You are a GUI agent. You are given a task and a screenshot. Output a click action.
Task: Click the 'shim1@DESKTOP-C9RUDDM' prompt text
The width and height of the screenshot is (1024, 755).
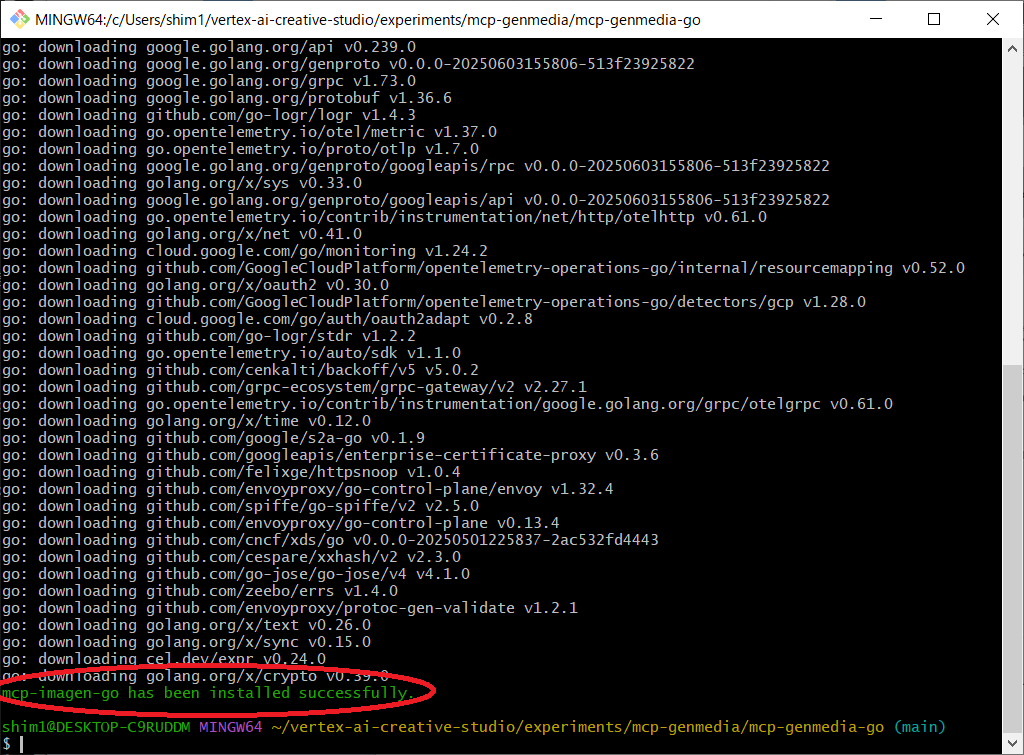click(96, 727)
